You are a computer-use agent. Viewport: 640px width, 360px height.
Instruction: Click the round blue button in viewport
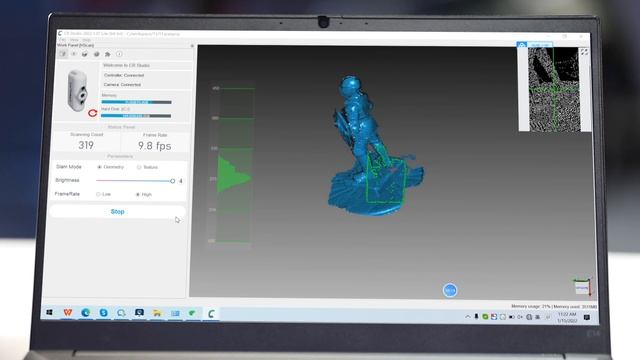450,290
